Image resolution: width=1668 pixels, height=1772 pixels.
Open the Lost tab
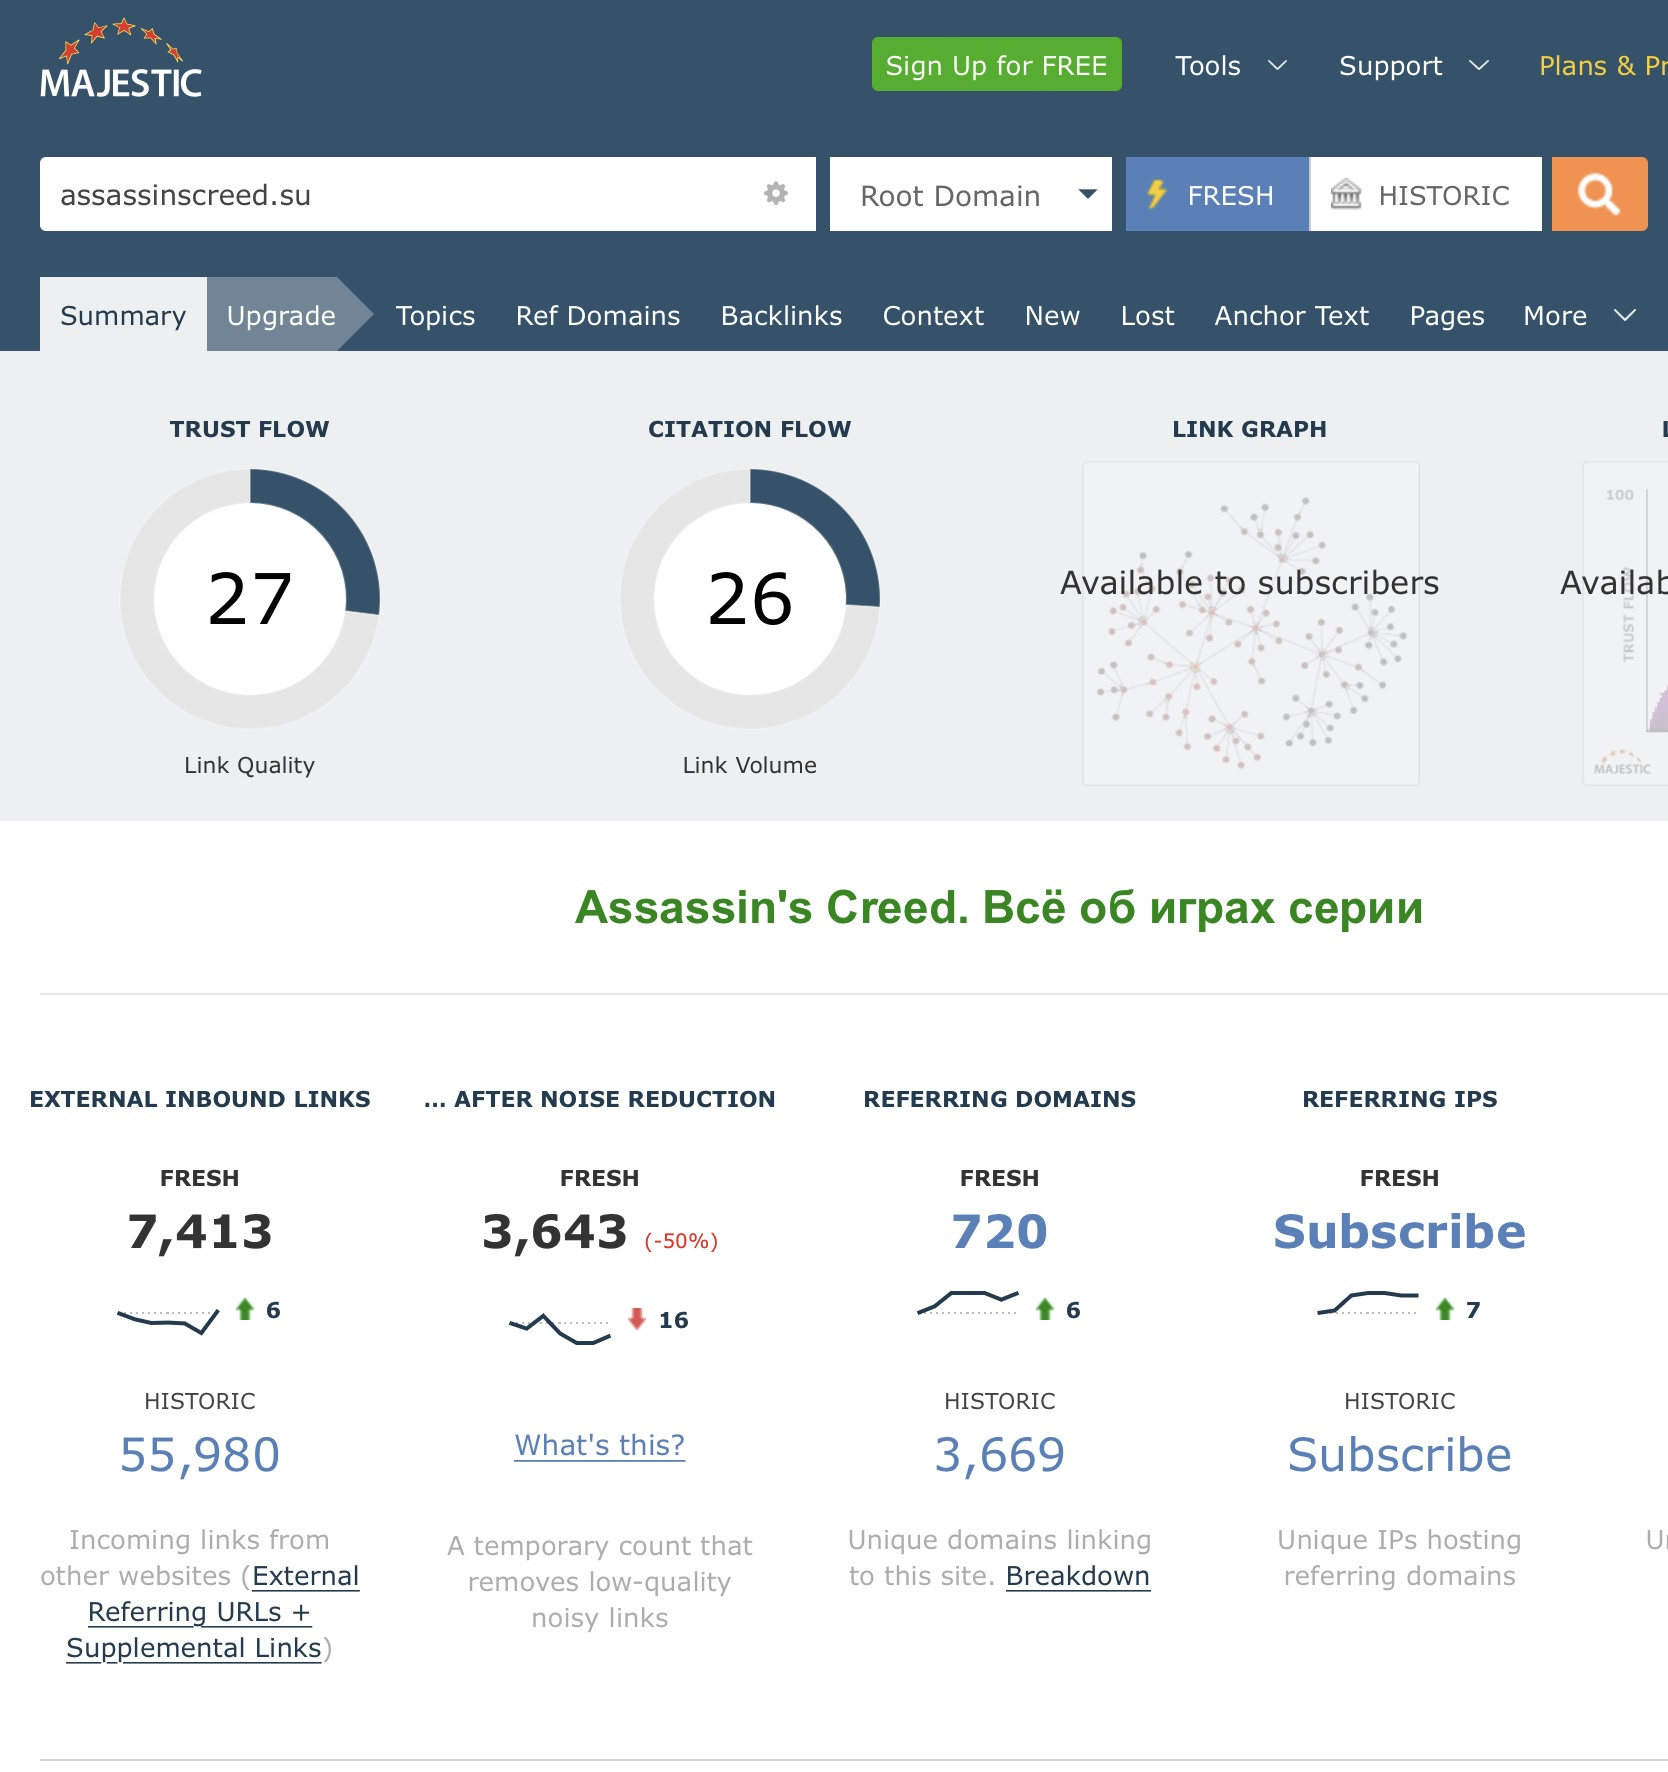click(x=1147, y=316)
